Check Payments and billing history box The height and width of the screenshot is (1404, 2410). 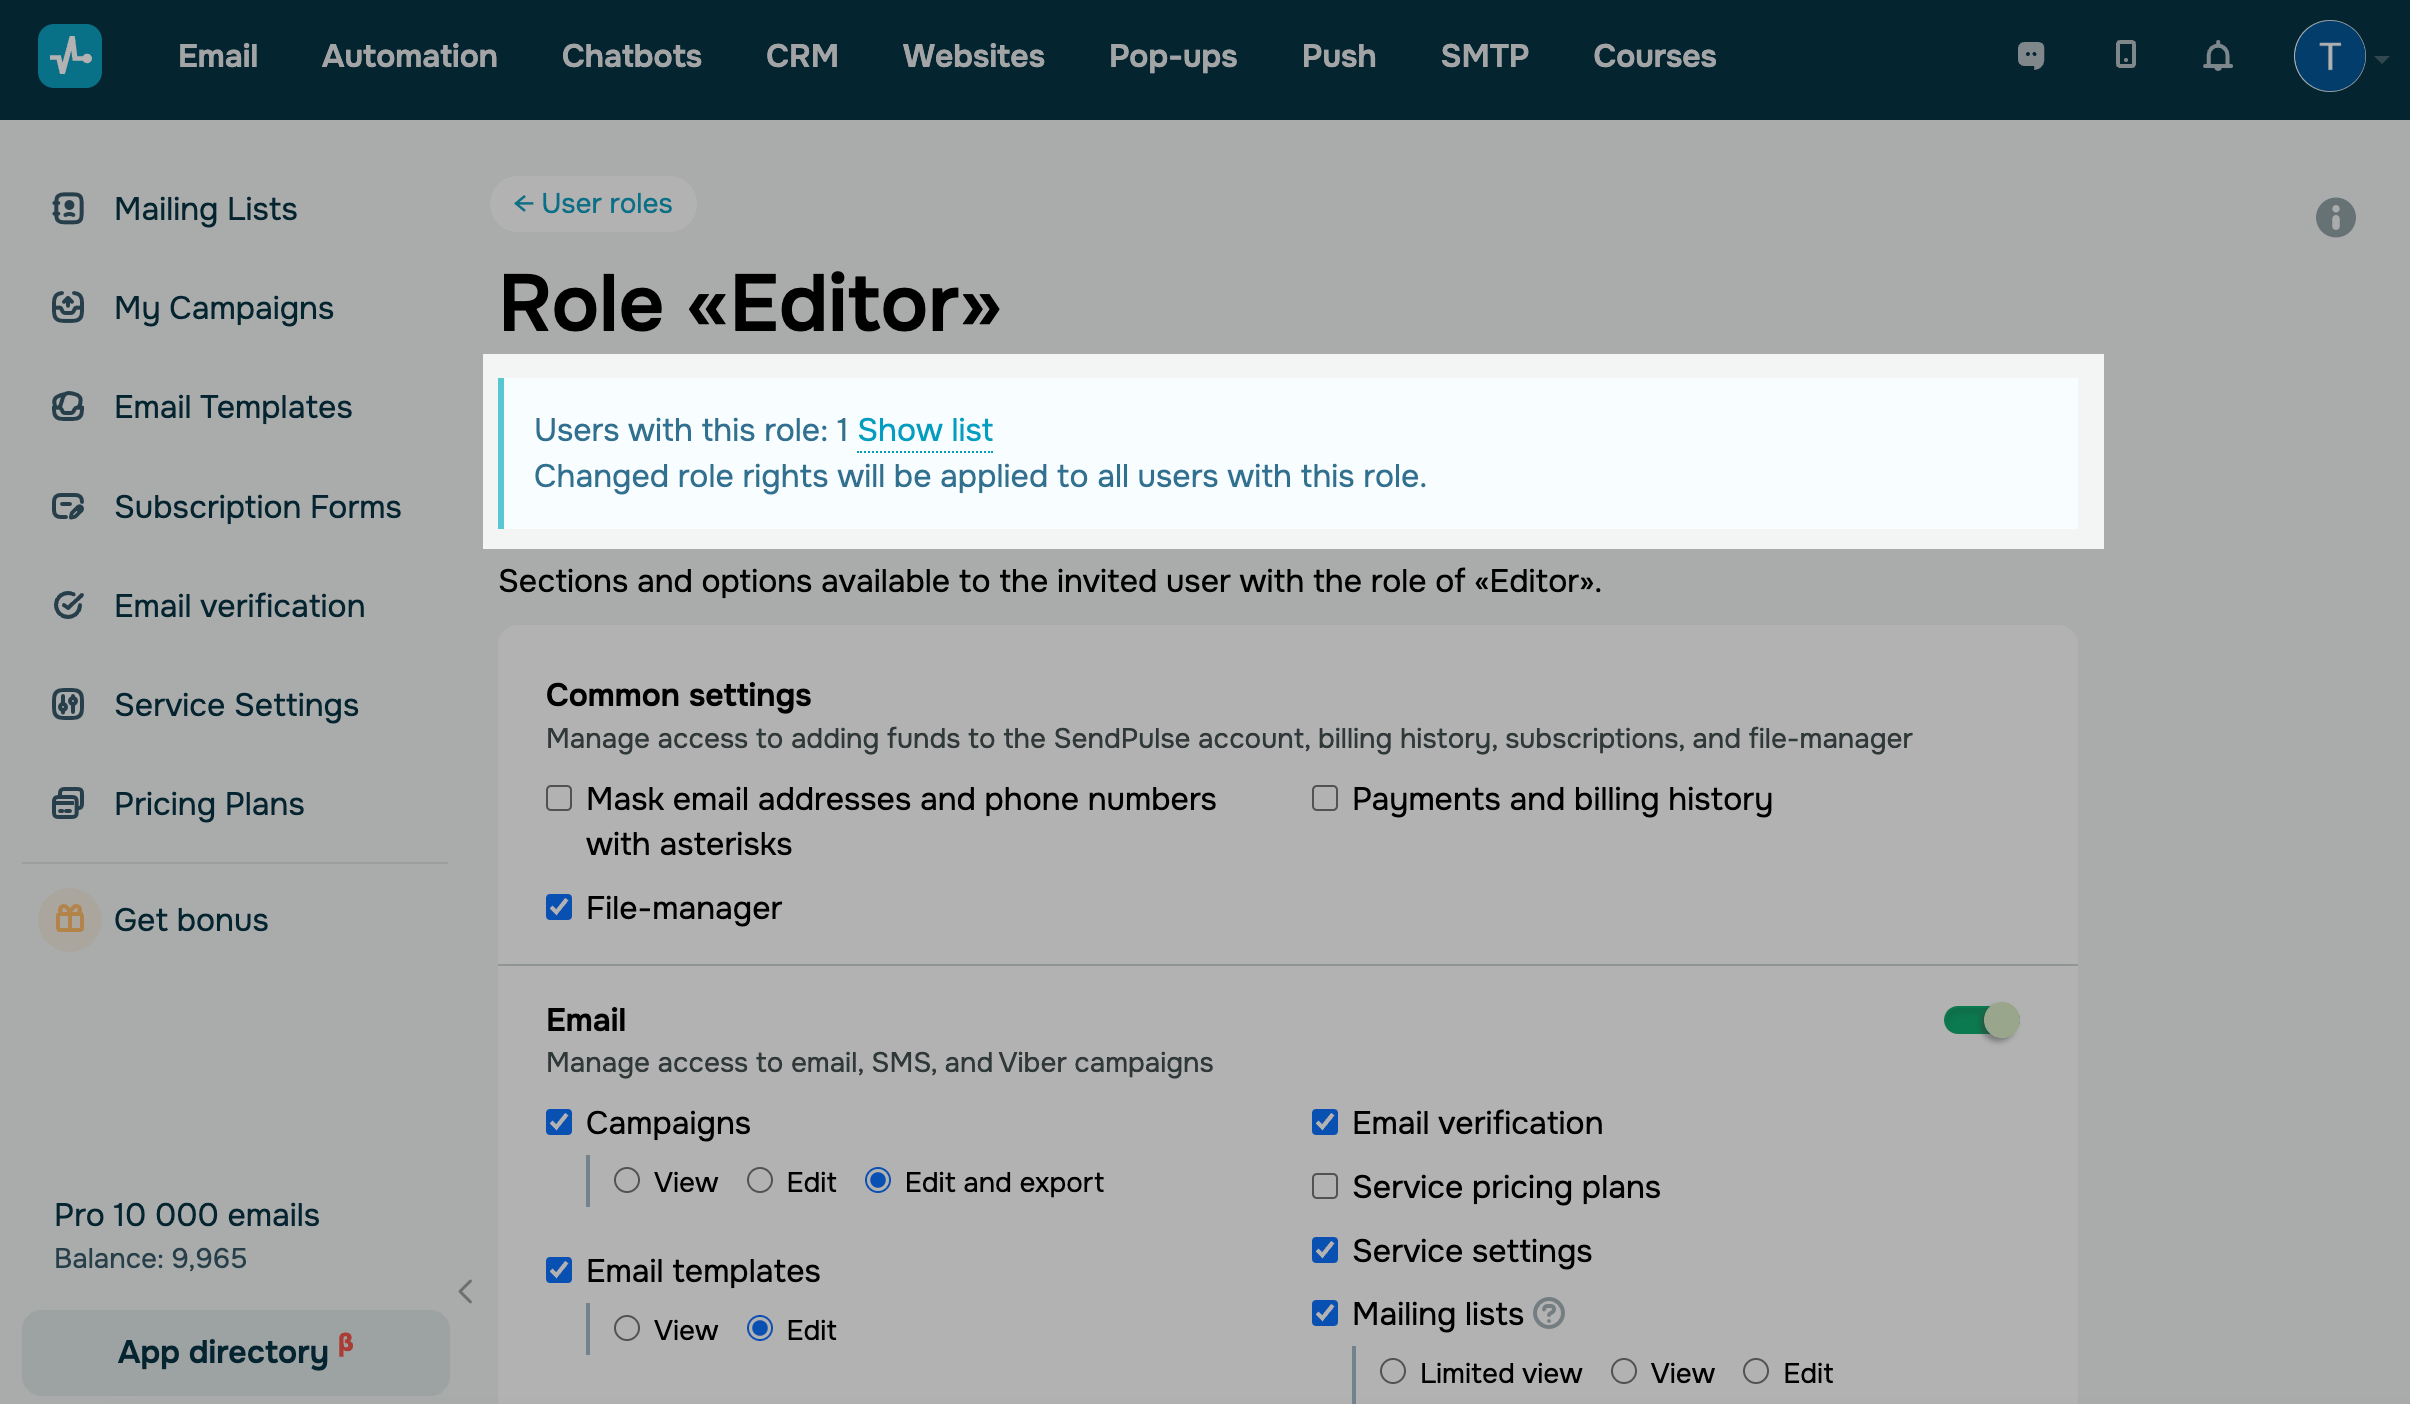click(1325, 798)
